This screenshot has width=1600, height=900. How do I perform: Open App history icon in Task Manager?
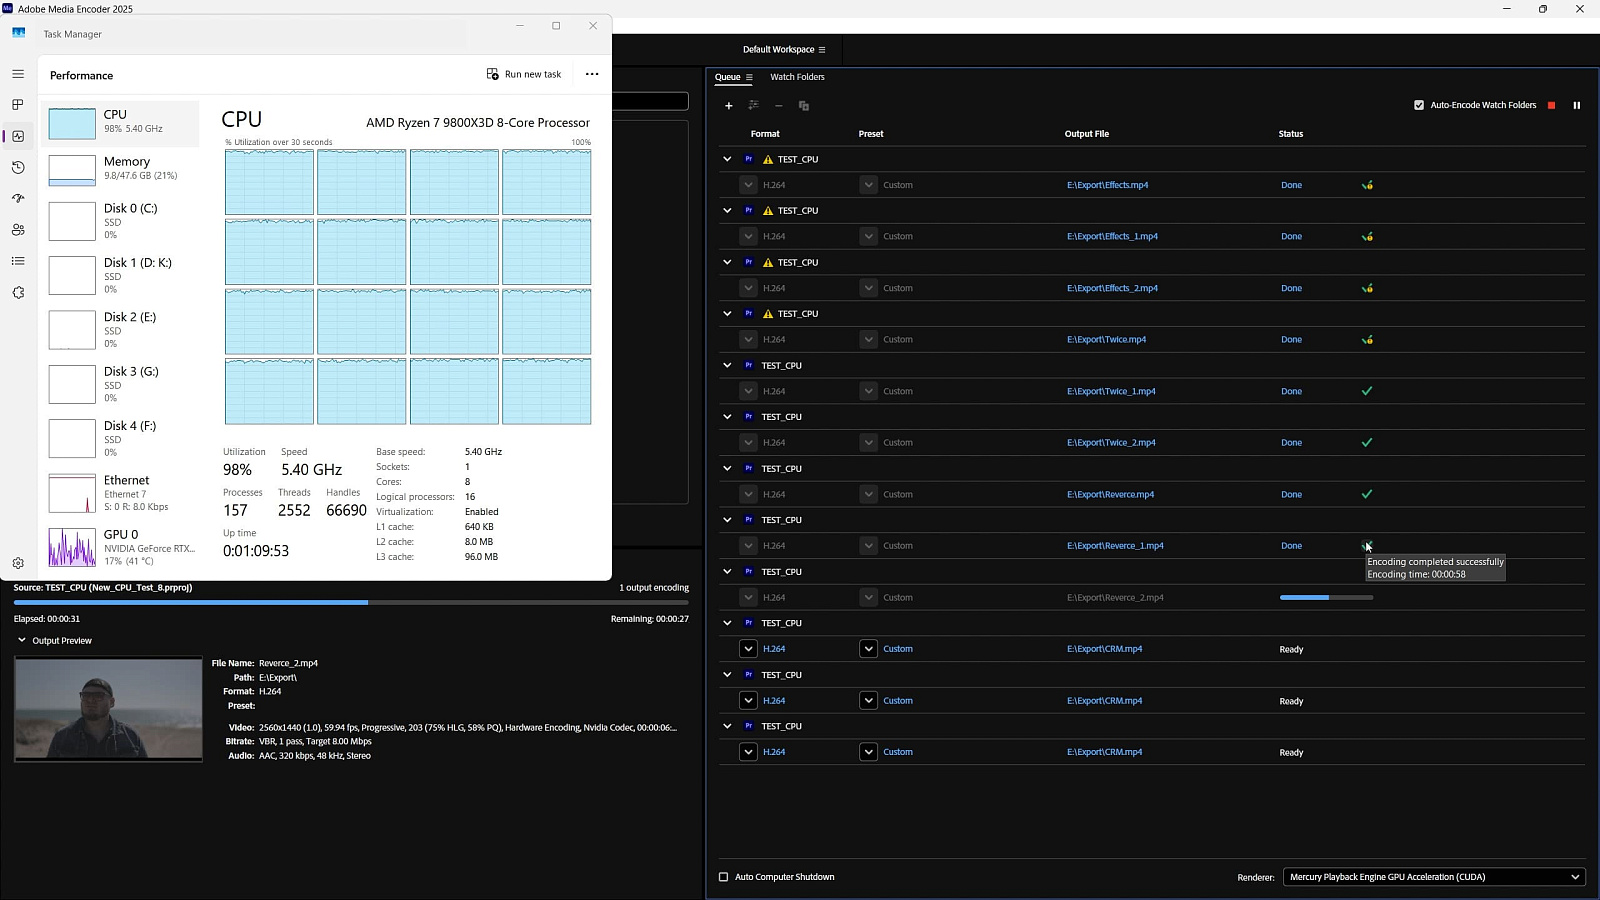[18, 167]
